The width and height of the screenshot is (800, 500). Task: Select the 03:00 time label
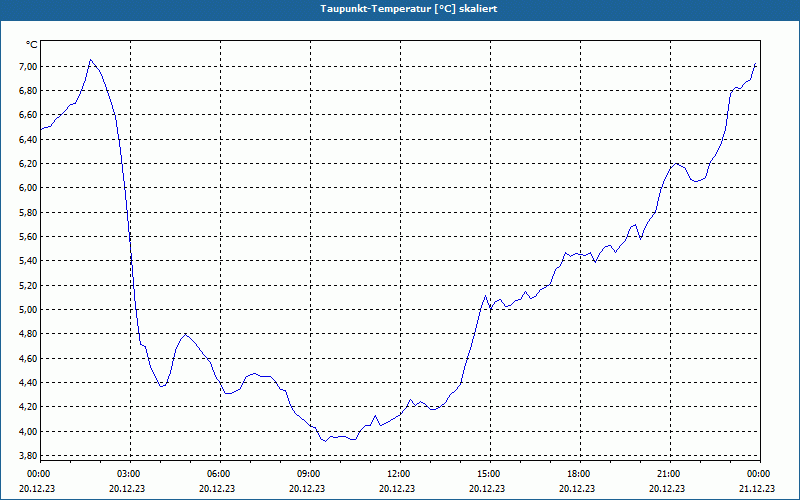[129, 474]
